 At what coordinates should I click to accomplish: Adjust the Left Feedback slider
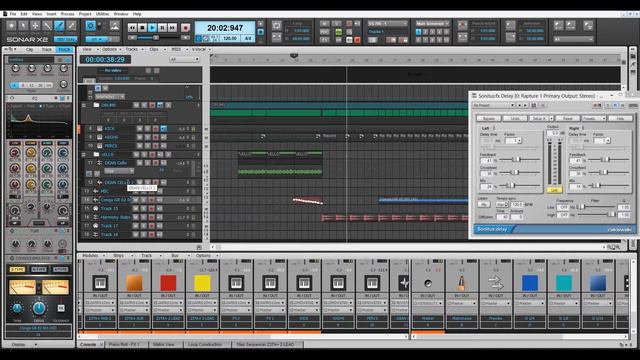[519, 159]
